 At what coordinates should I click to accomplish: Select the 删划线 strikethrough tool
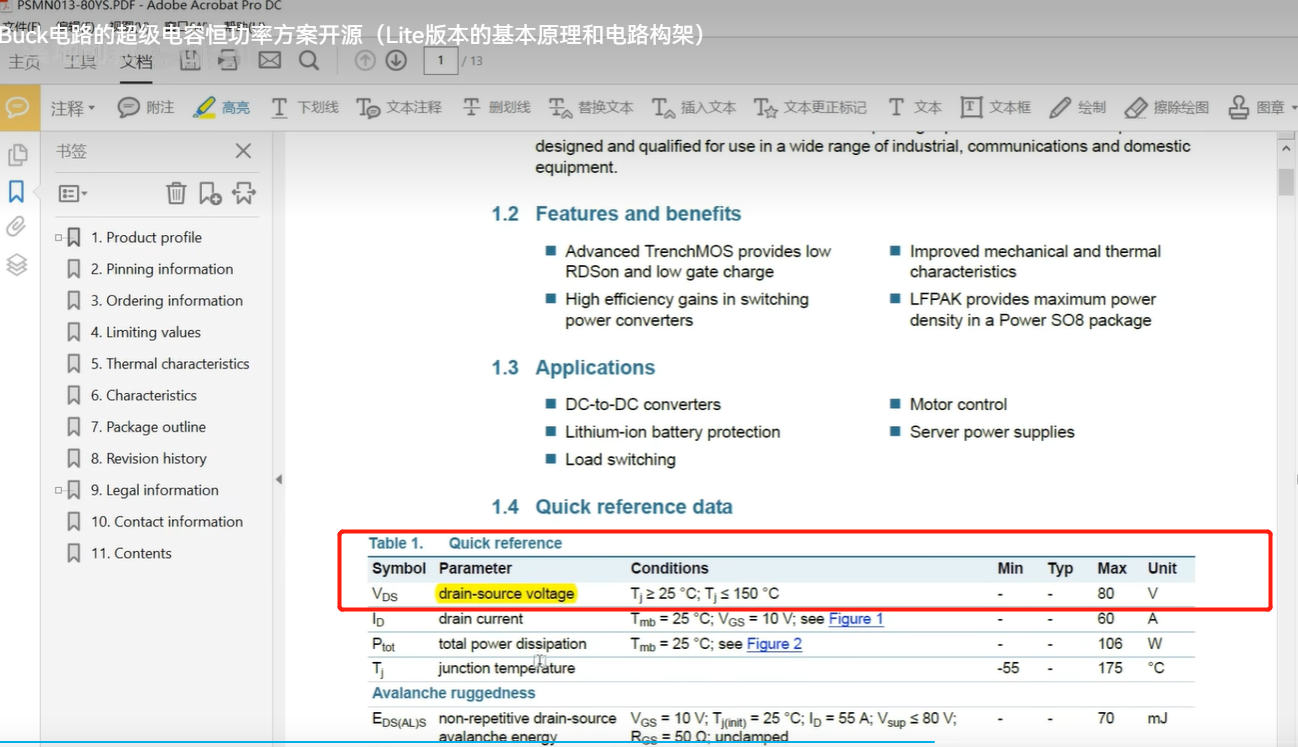[x=496, y=107]
